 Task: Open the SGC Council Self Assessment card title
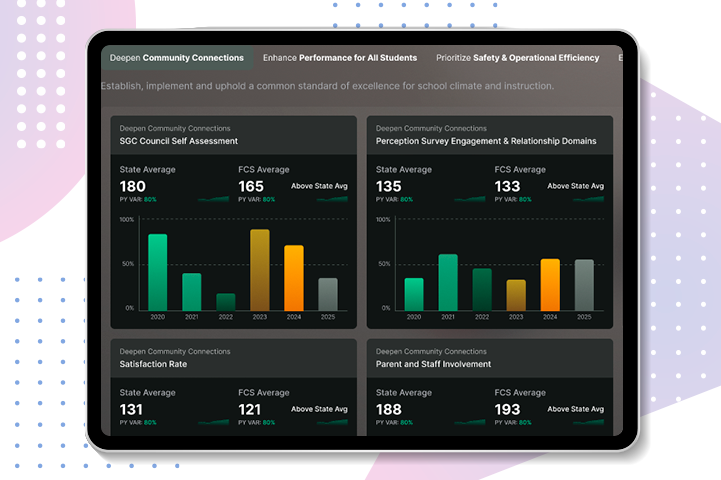click(x=178, y=142)
